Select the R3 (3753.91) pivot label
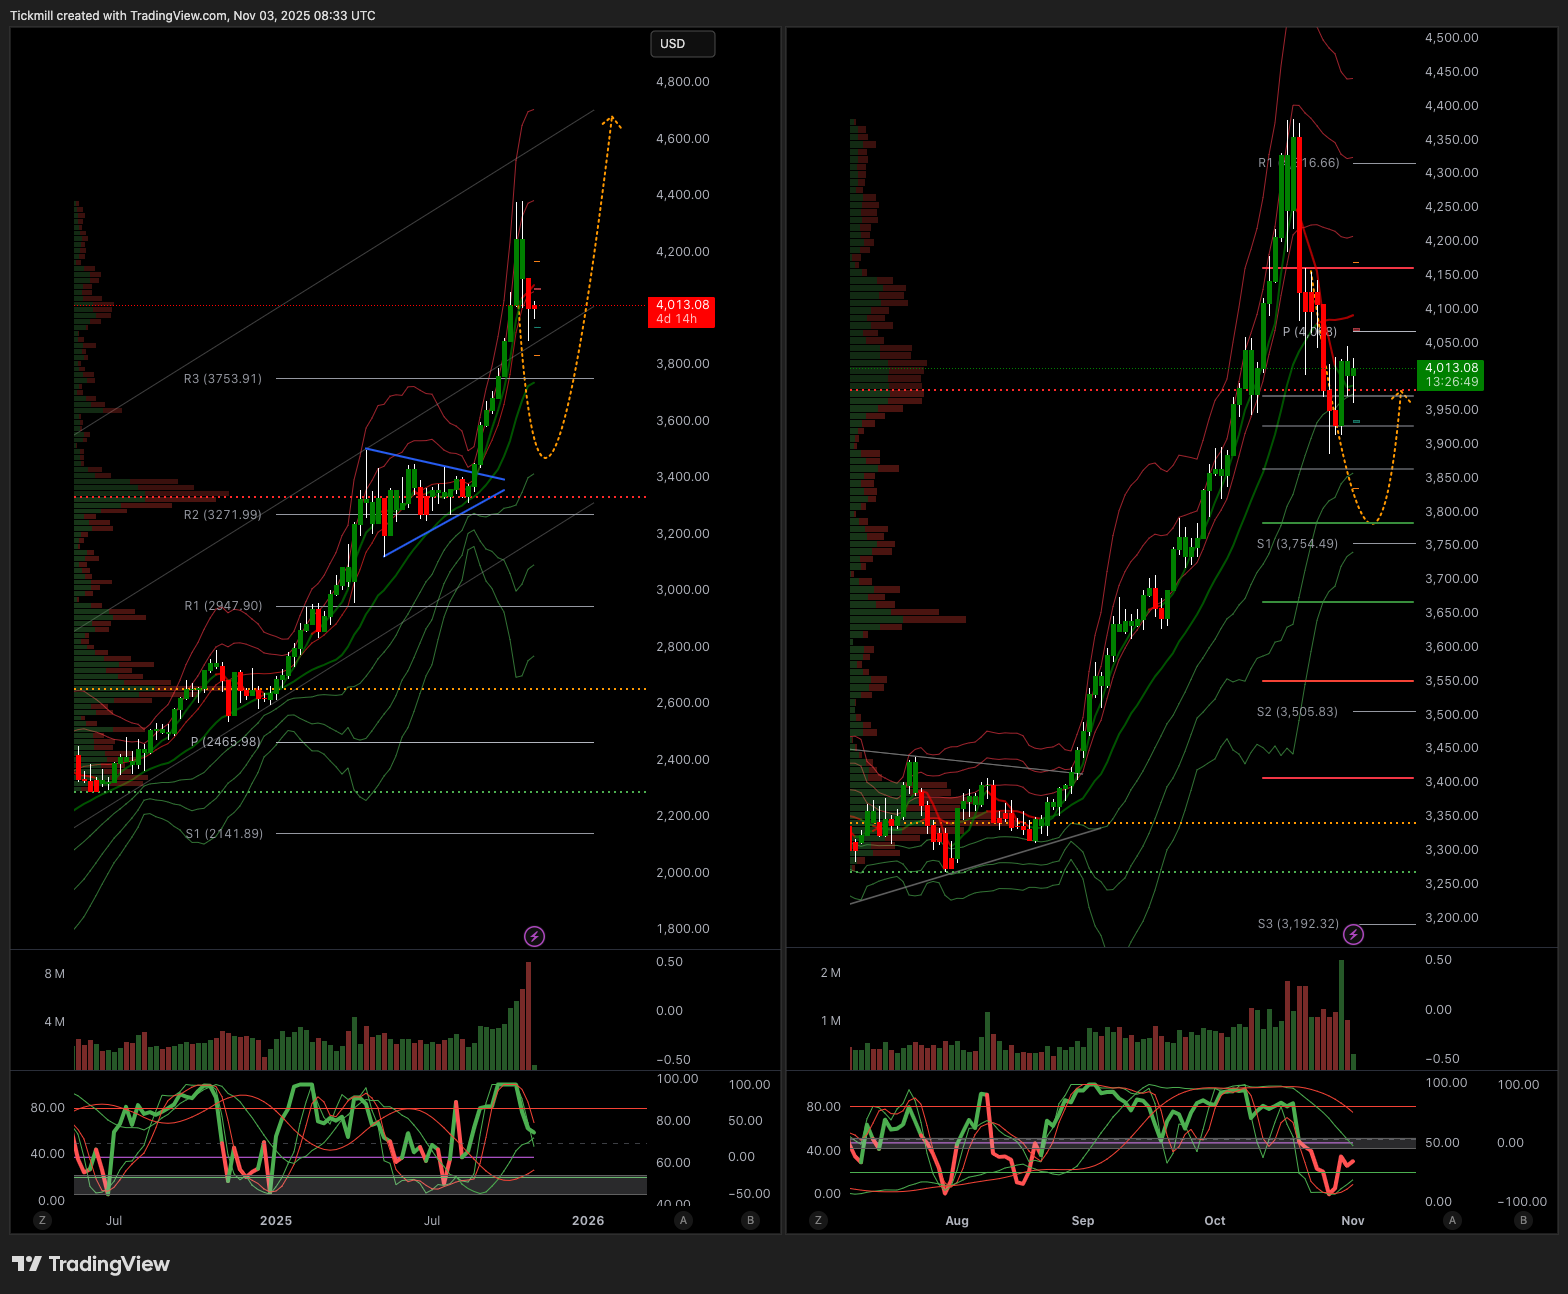This screenshot has width=1568, height=1294. point(222,379)
